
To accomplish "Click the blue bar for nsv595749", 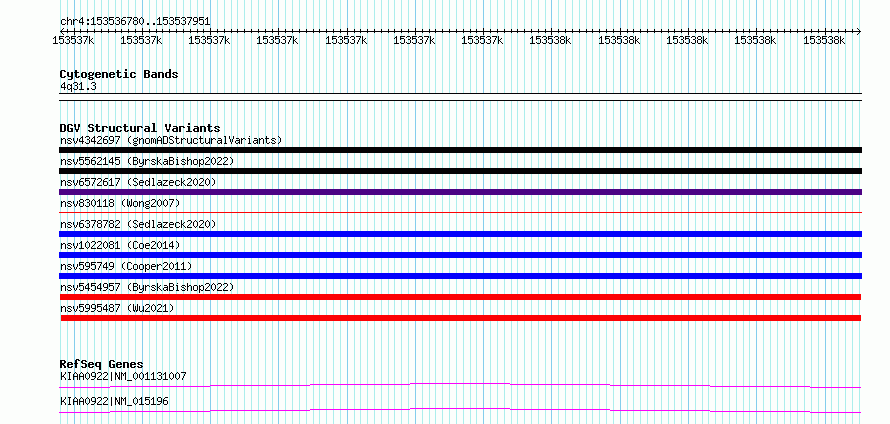I will coord(460,276).
